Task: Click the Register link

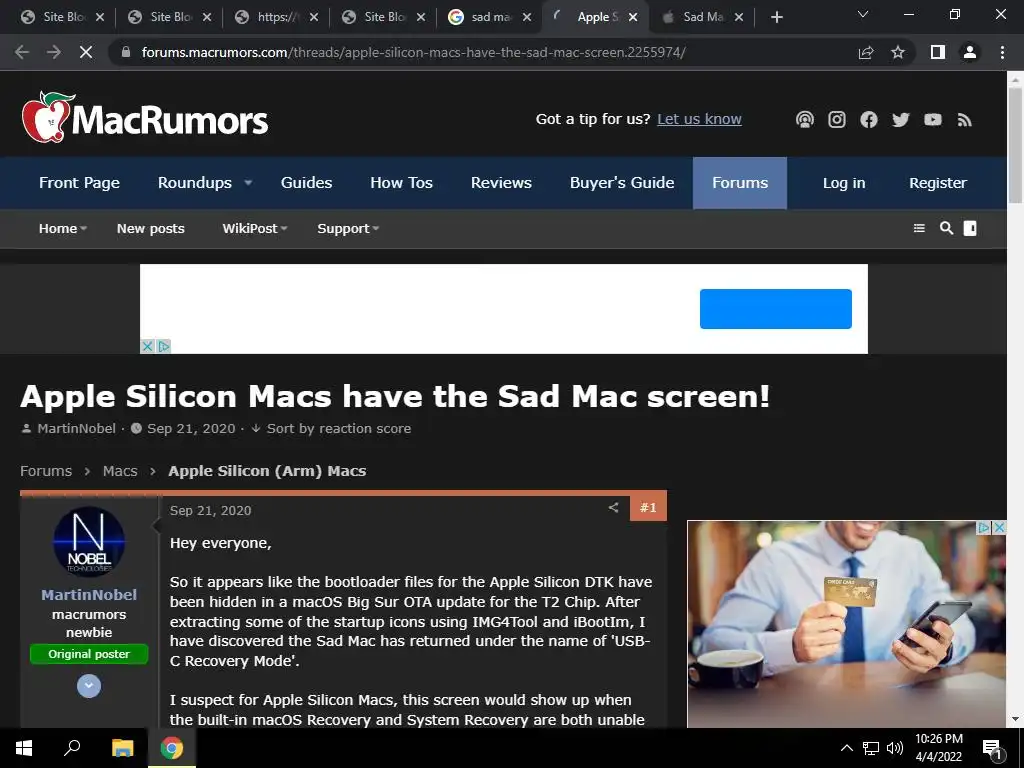Action: point(938,183)
